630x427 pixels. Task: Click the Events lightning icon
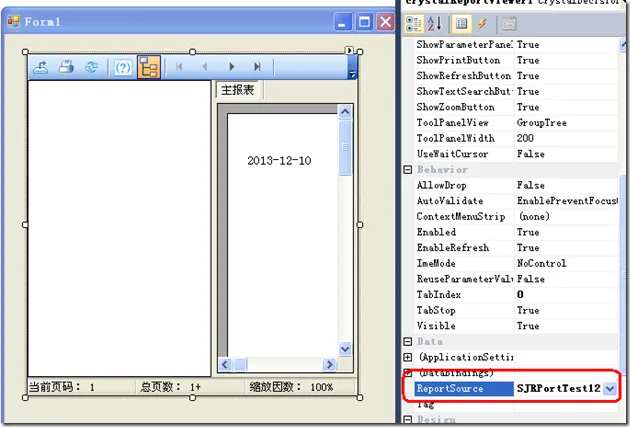click(x=482, y=24)
